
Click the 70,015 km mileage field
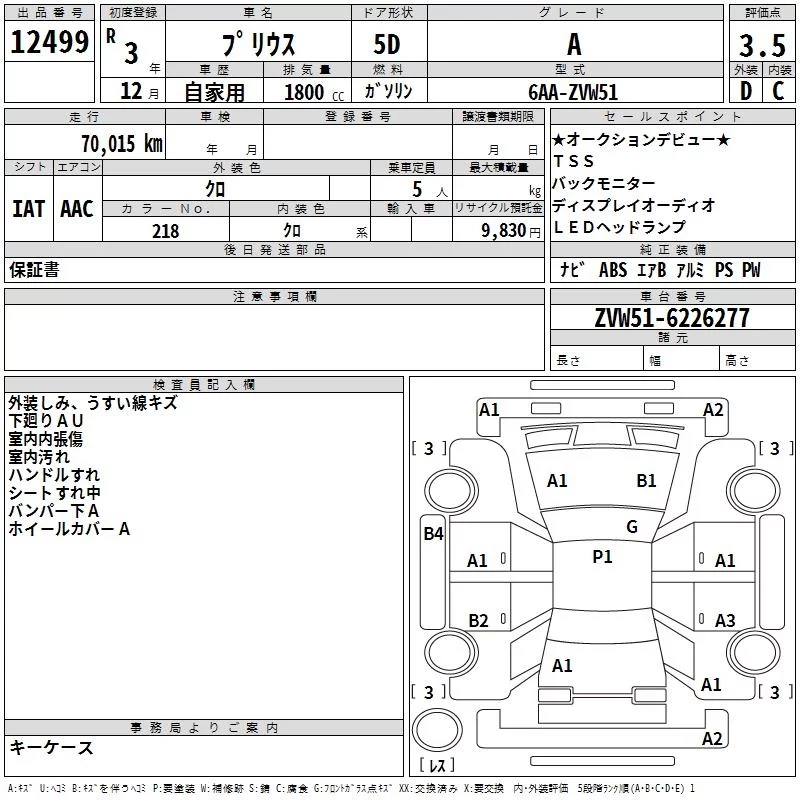click(x=85, y=142)
